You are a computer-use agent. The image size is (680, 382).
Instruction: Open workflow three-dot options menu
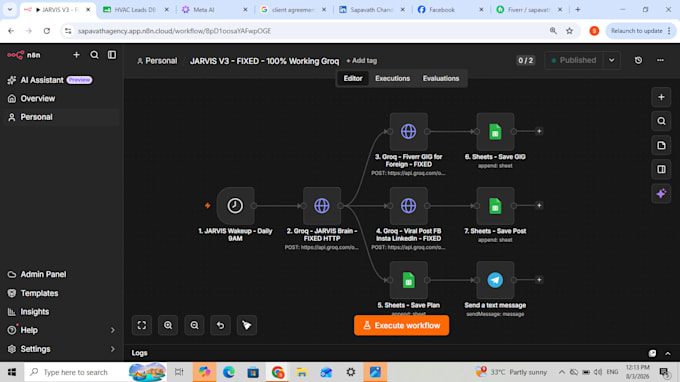pyautogui.click(x=660, y=60)
